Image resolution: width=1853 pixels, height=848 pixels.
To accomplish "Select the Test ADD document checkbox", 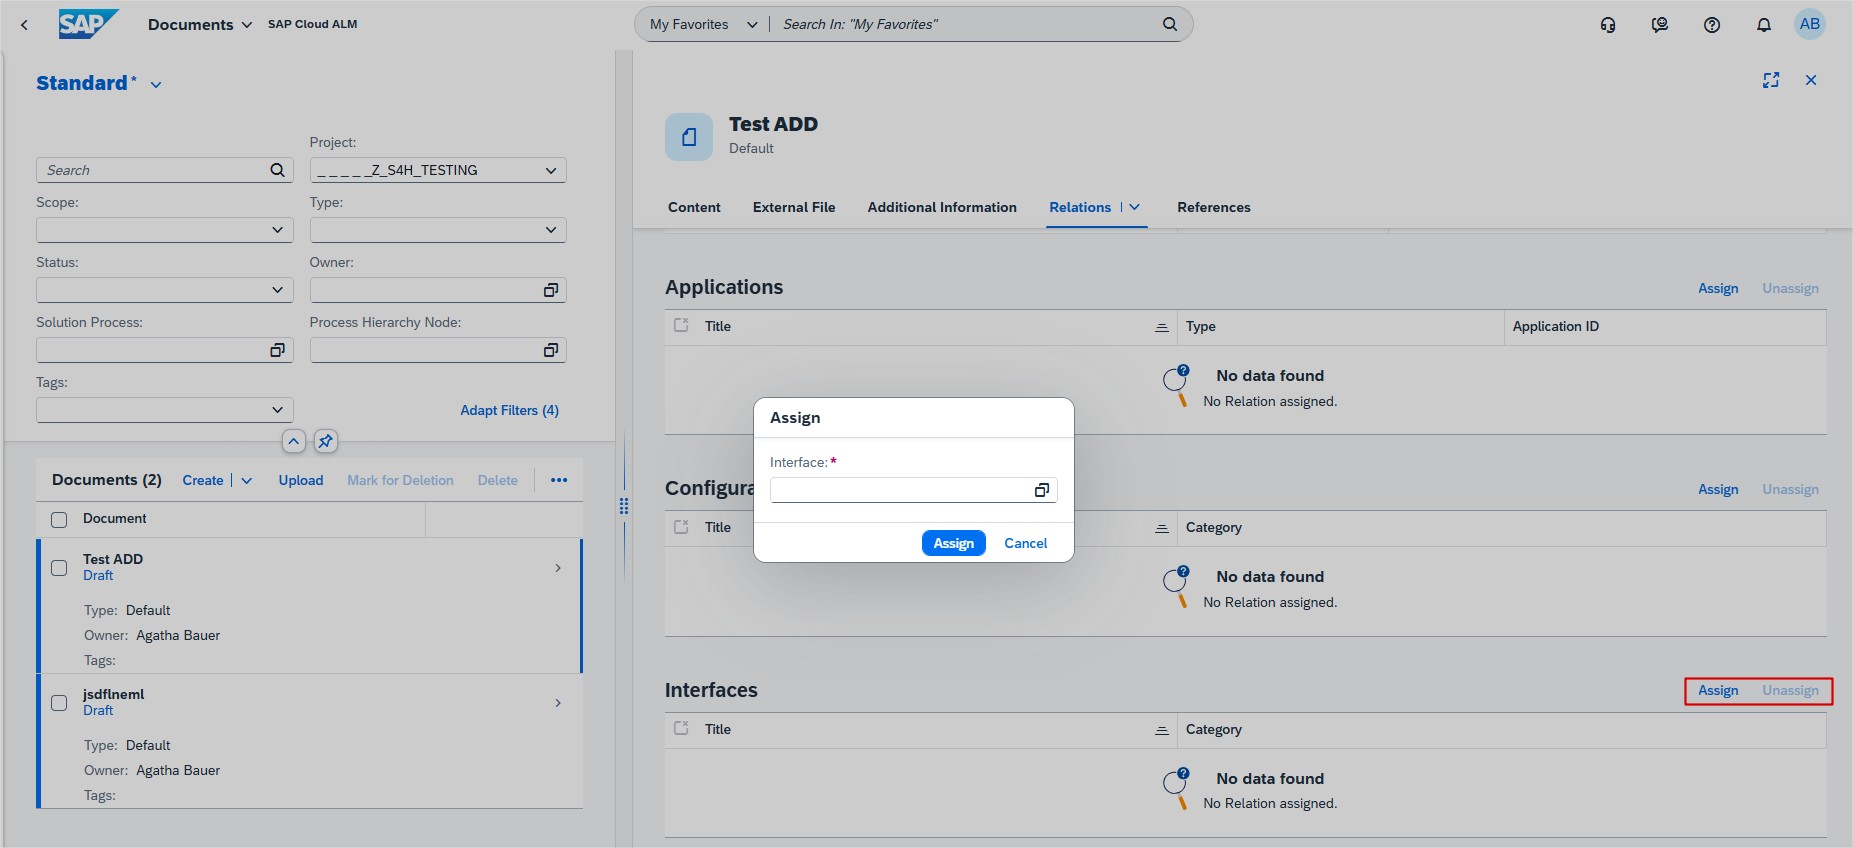I will [x=59, y=568].
